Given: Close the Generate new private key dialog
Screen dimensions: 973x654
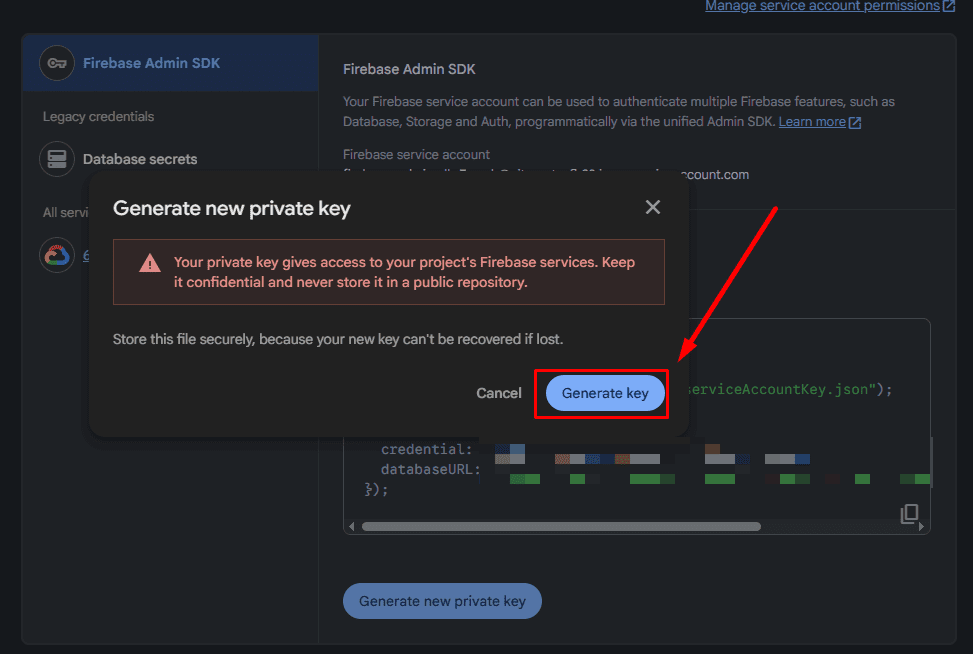Looking at the screenshot, I should (653, 207).
